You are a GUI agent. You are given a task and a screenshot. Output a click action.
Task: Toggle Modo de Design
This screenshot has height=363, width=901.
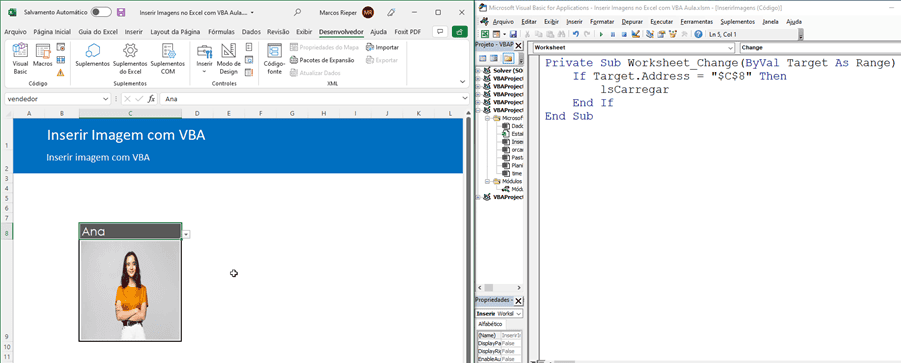coord(228,60)
